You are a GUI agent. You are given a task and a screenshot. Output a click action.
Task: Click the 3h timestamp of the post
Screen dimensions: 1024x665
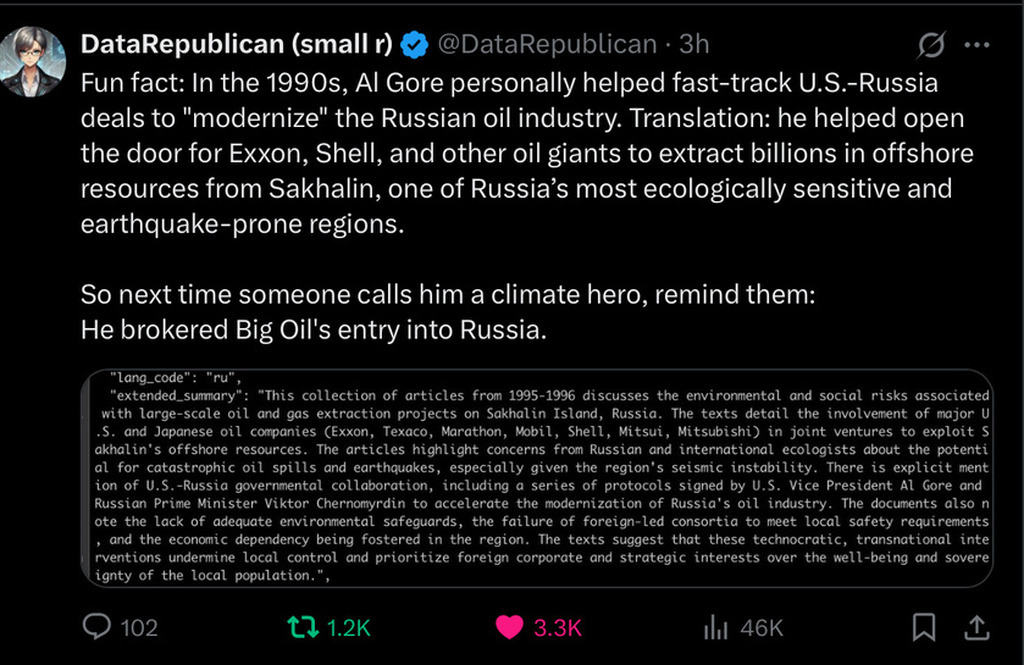694,44
